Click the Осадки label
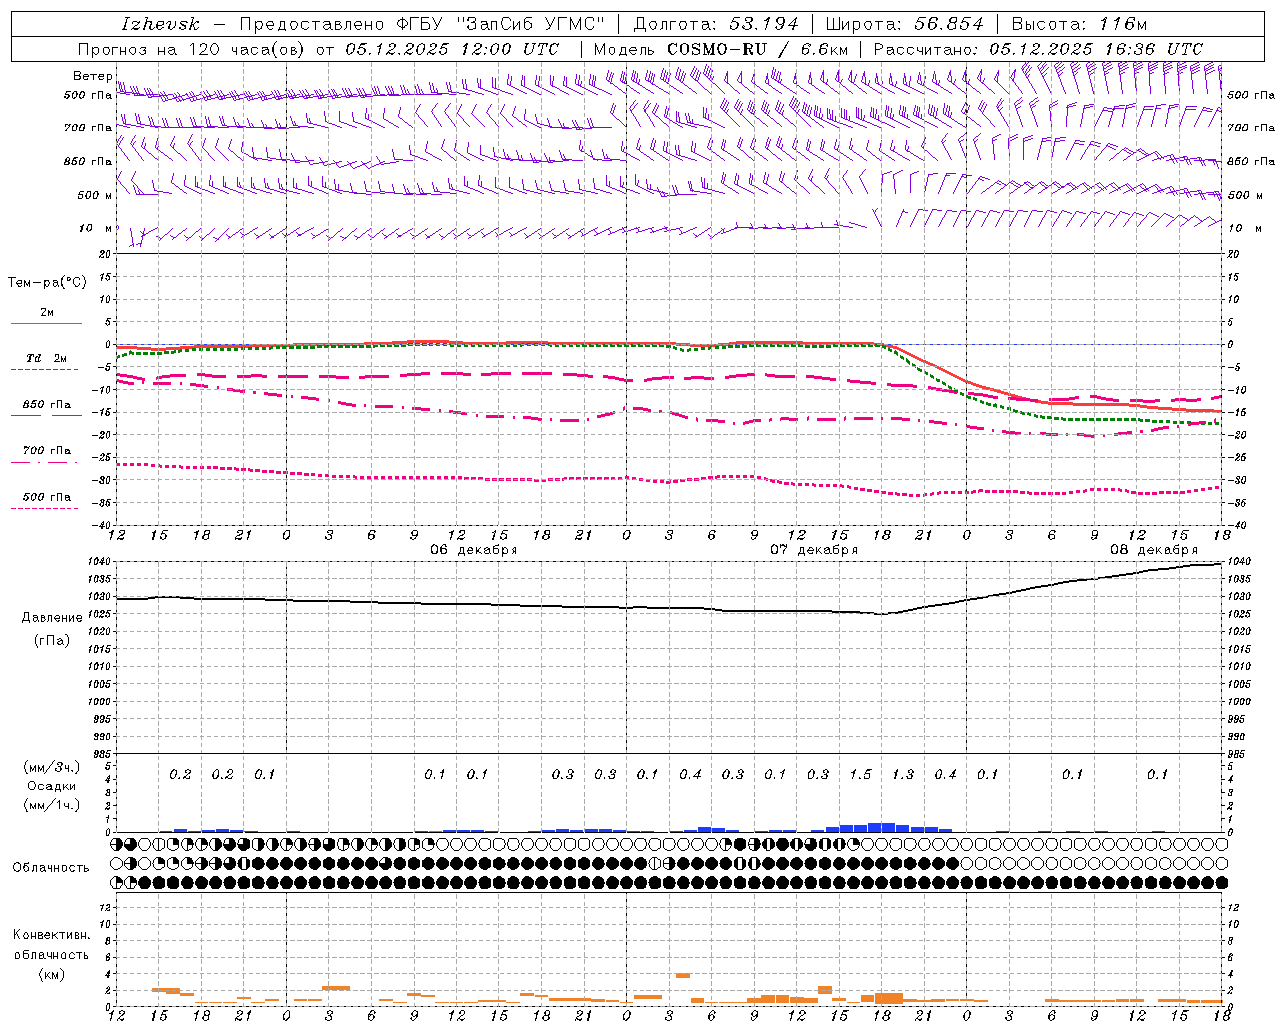The image size is (1280, 1024). pos(52,786)
